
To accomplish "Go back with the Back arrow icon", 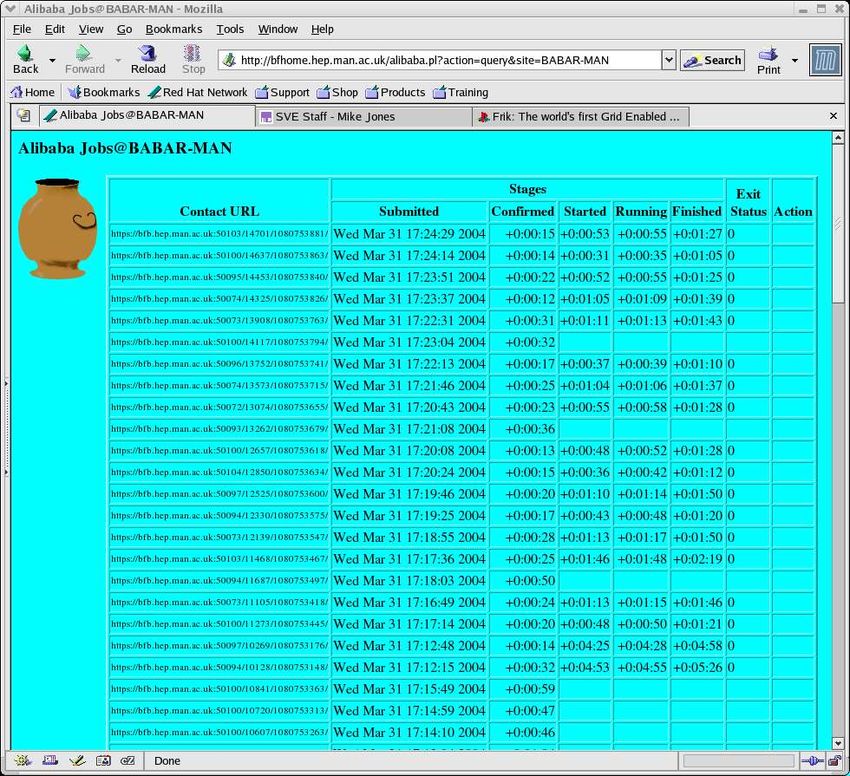I will click(x=25, y=53).
